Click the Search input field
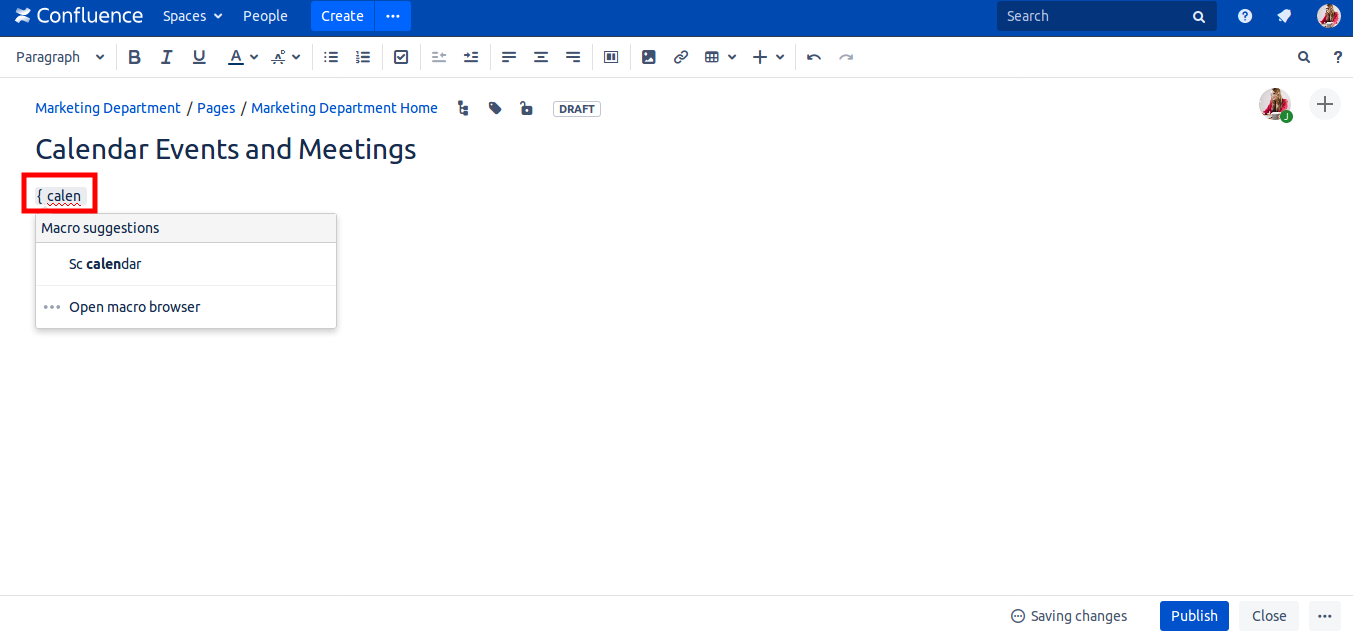Image resolution: width=1353 pixels, height=634 pixels. (x=1095, y=16)
